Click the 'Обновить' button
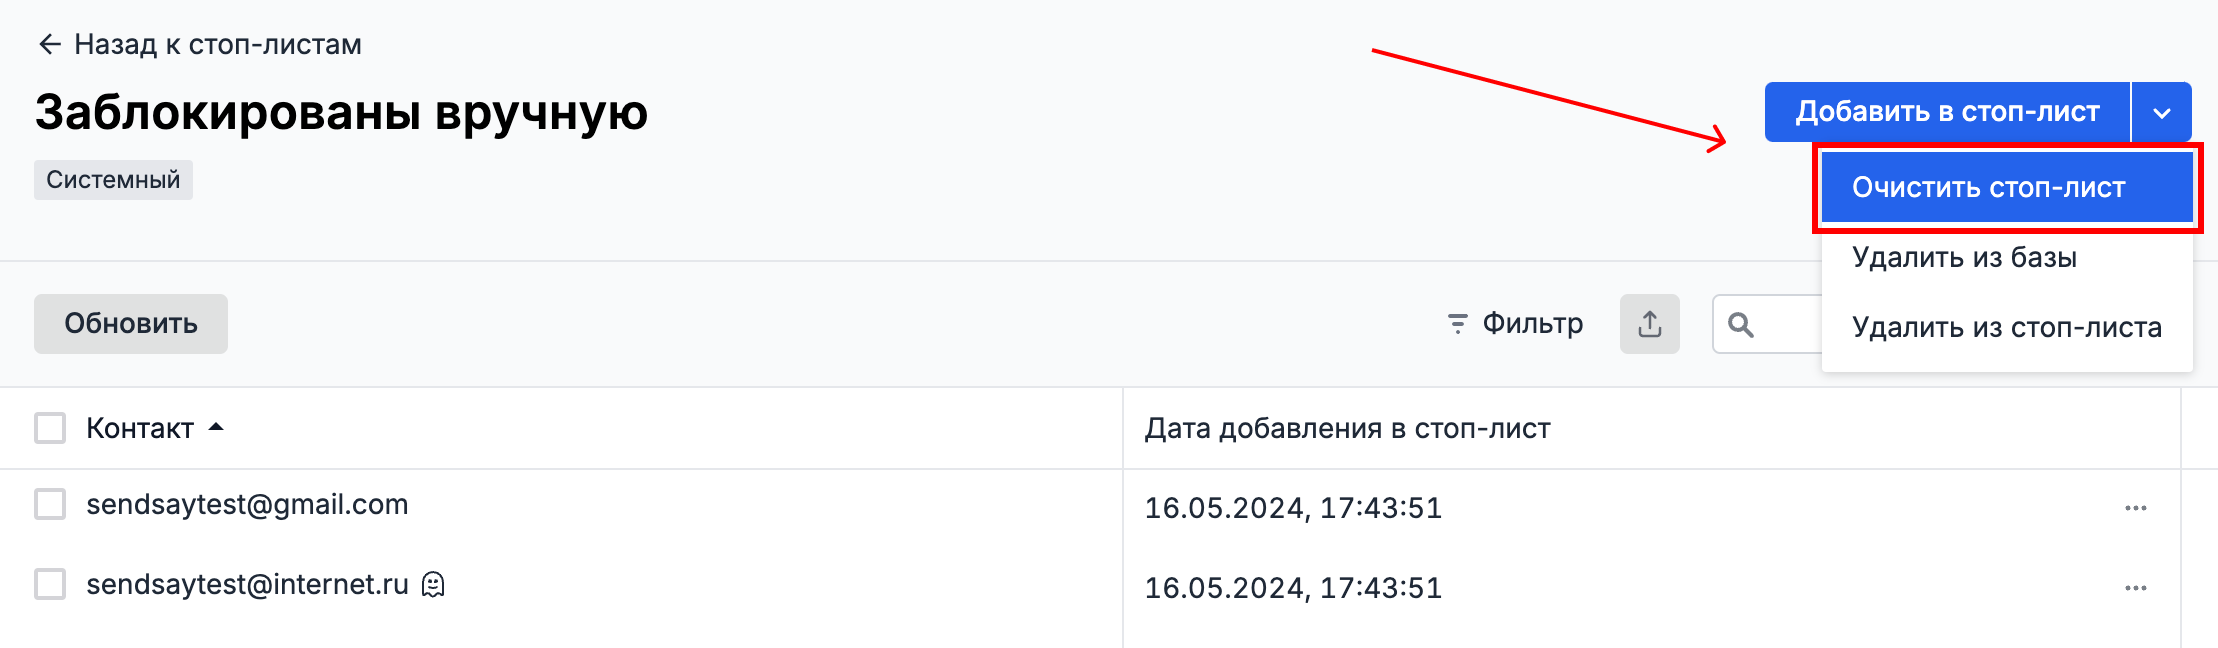The width and height of the screenshot is (2218, 648). pyautogui.click(x=131, y=324)
